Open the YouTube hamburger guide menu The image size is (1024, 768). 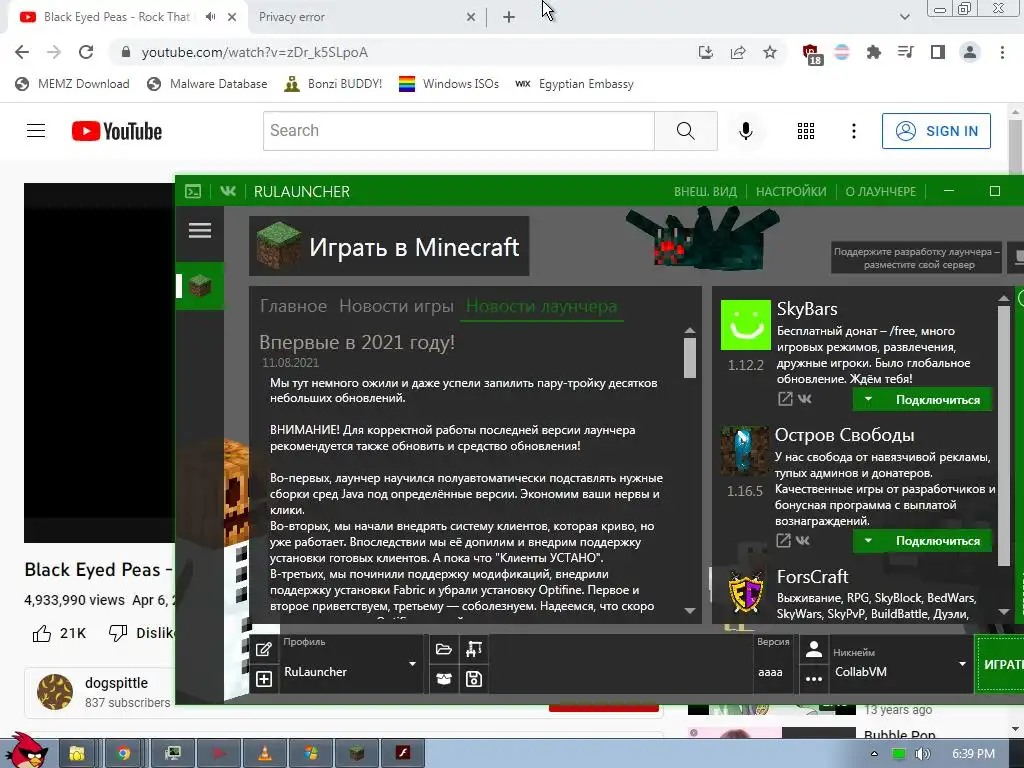(x=36, y=131)
